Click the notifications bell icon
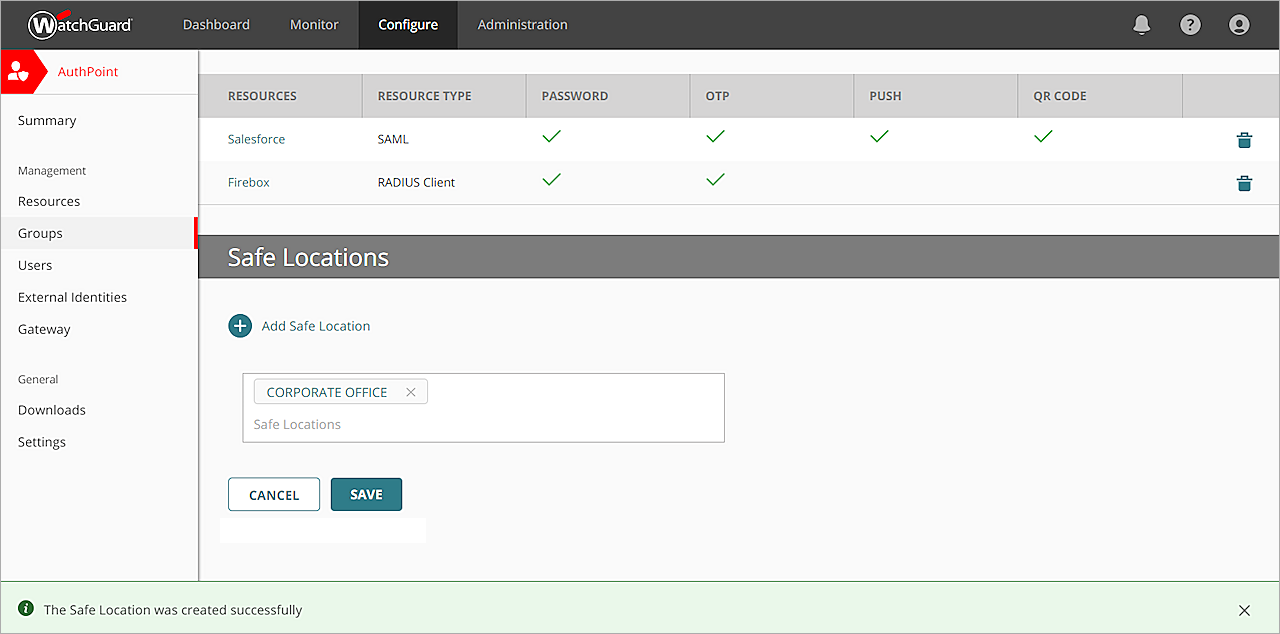The height and width of the screenshot is (634, 1280). (1141, 25)
